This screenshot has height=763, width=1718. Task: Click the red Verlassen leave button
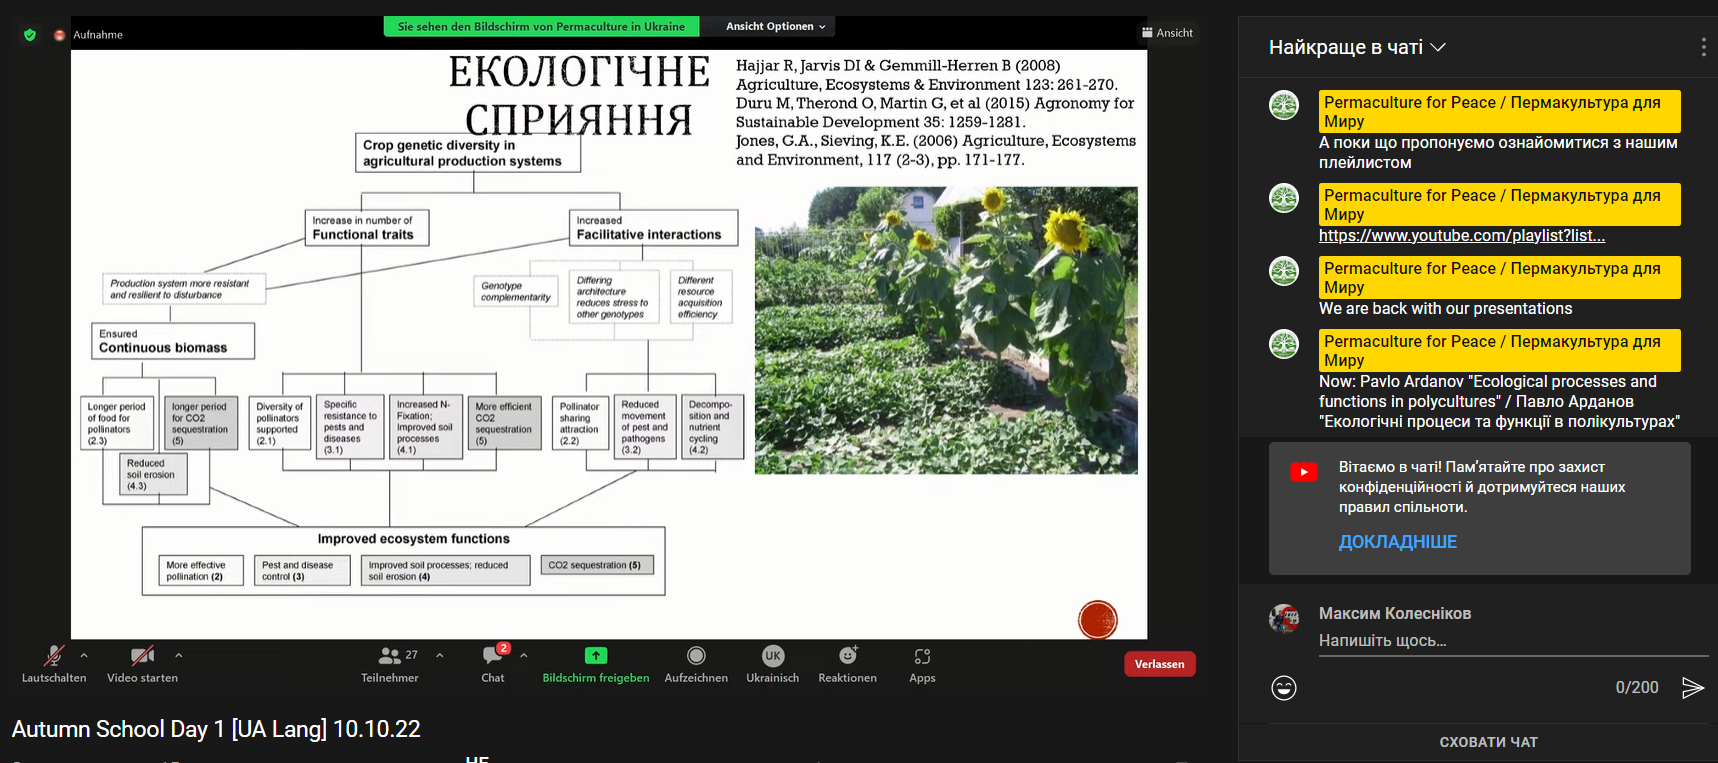[1160, 664]
